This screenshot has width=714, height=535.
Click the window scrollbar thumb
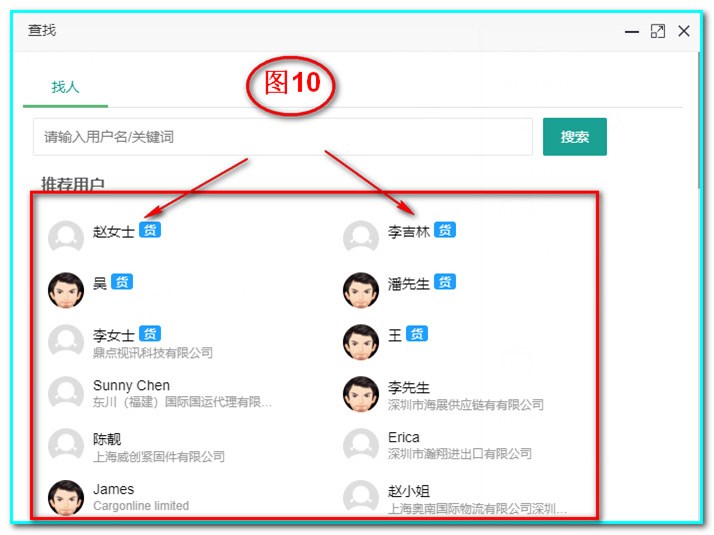click(x=699, y=121)
